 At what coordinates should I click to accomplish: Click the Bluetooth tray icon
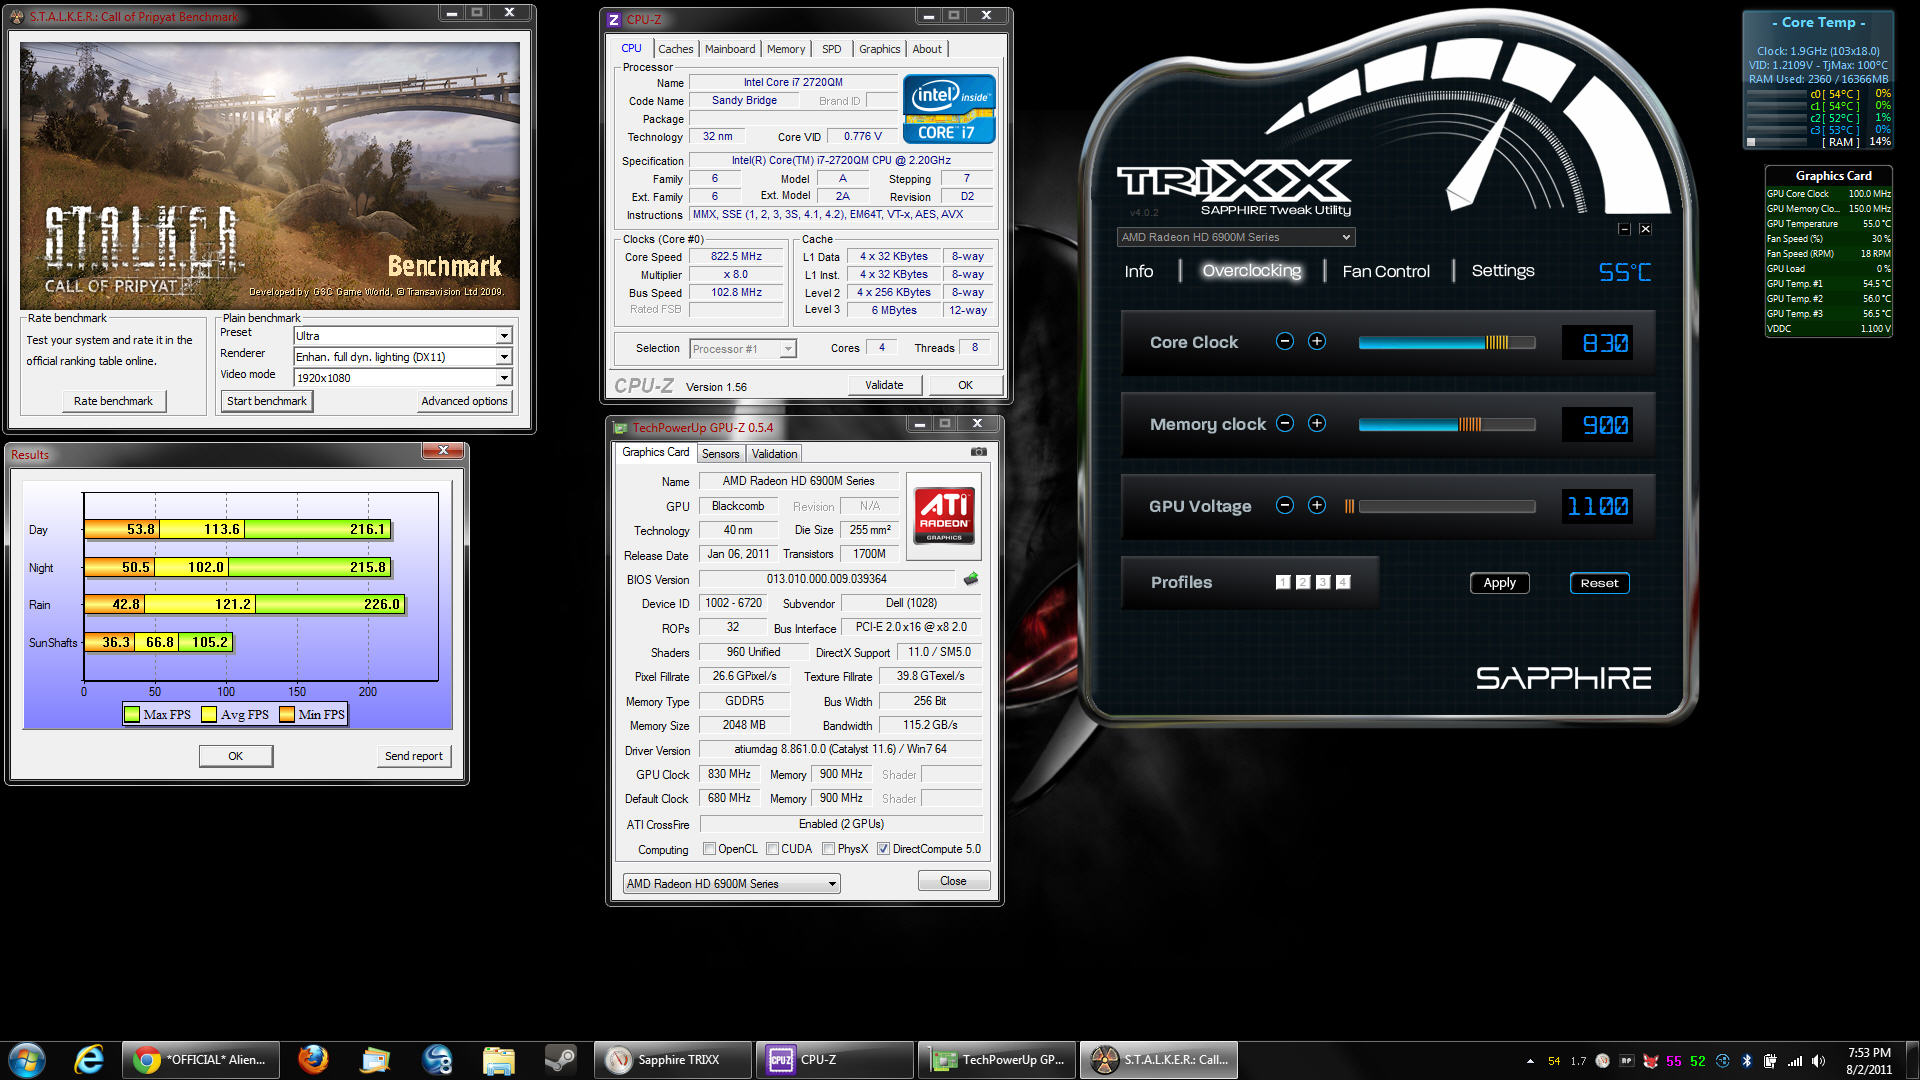tap(1747, 1061)
